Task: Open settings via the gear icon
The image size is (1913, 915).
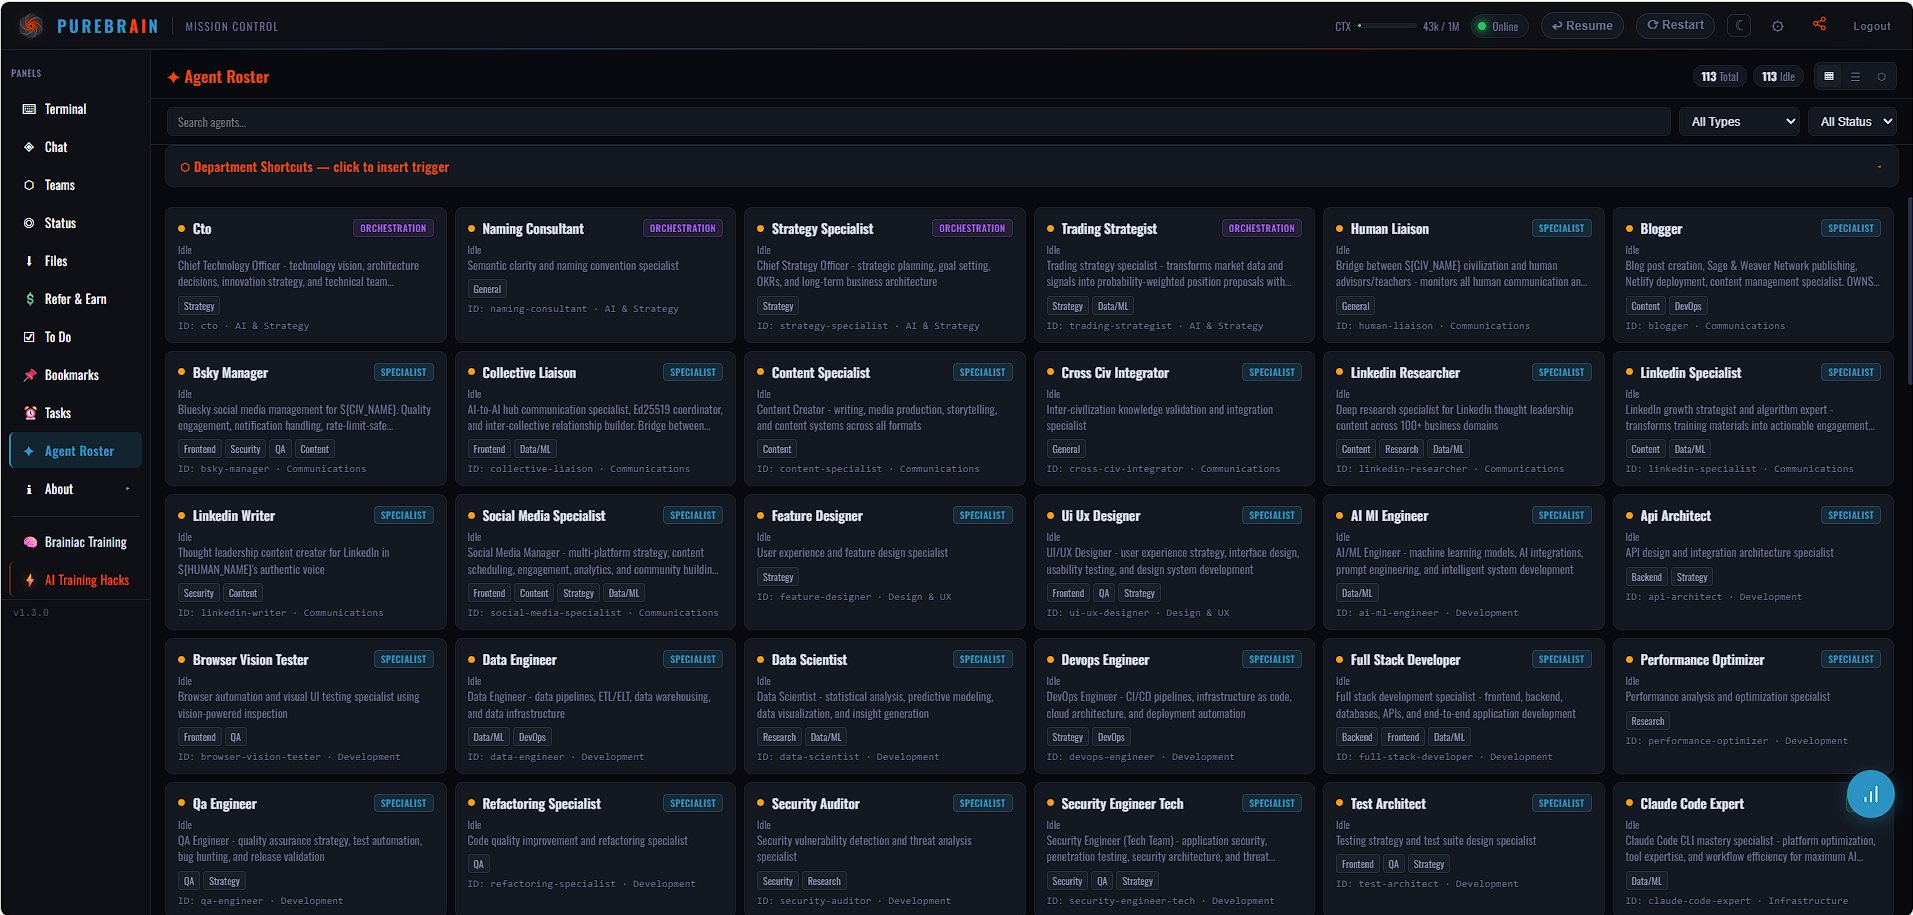Action: click(x=1777, y=26)
